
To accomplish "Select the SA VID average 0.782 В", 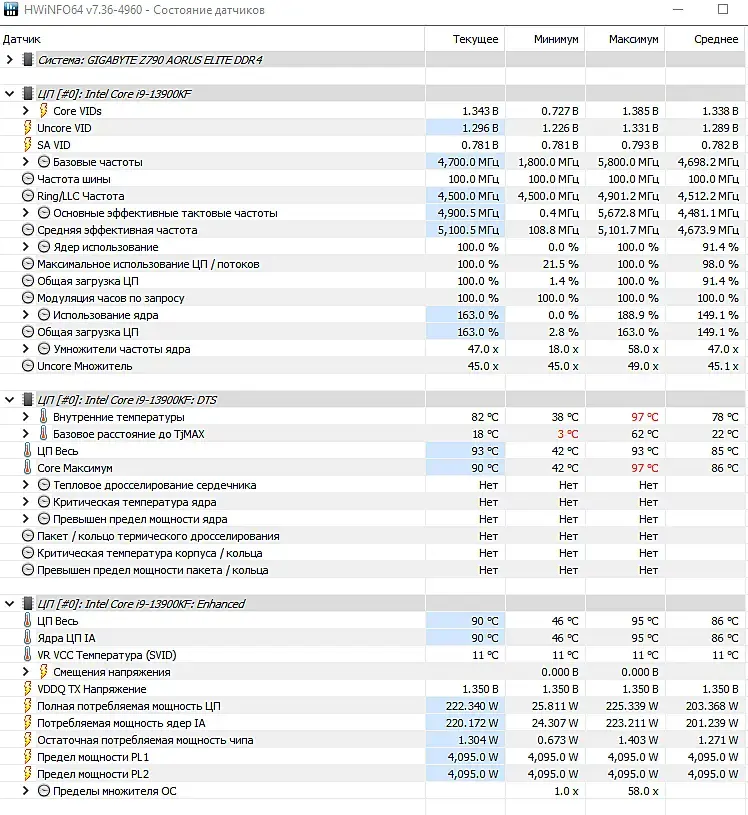I will tap(720, 145).
